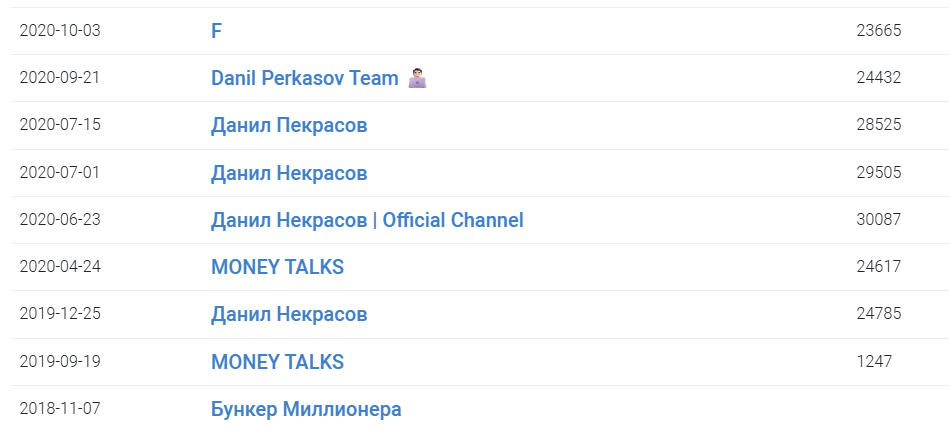Select the date 2020-09-21

tap(60, 78)
